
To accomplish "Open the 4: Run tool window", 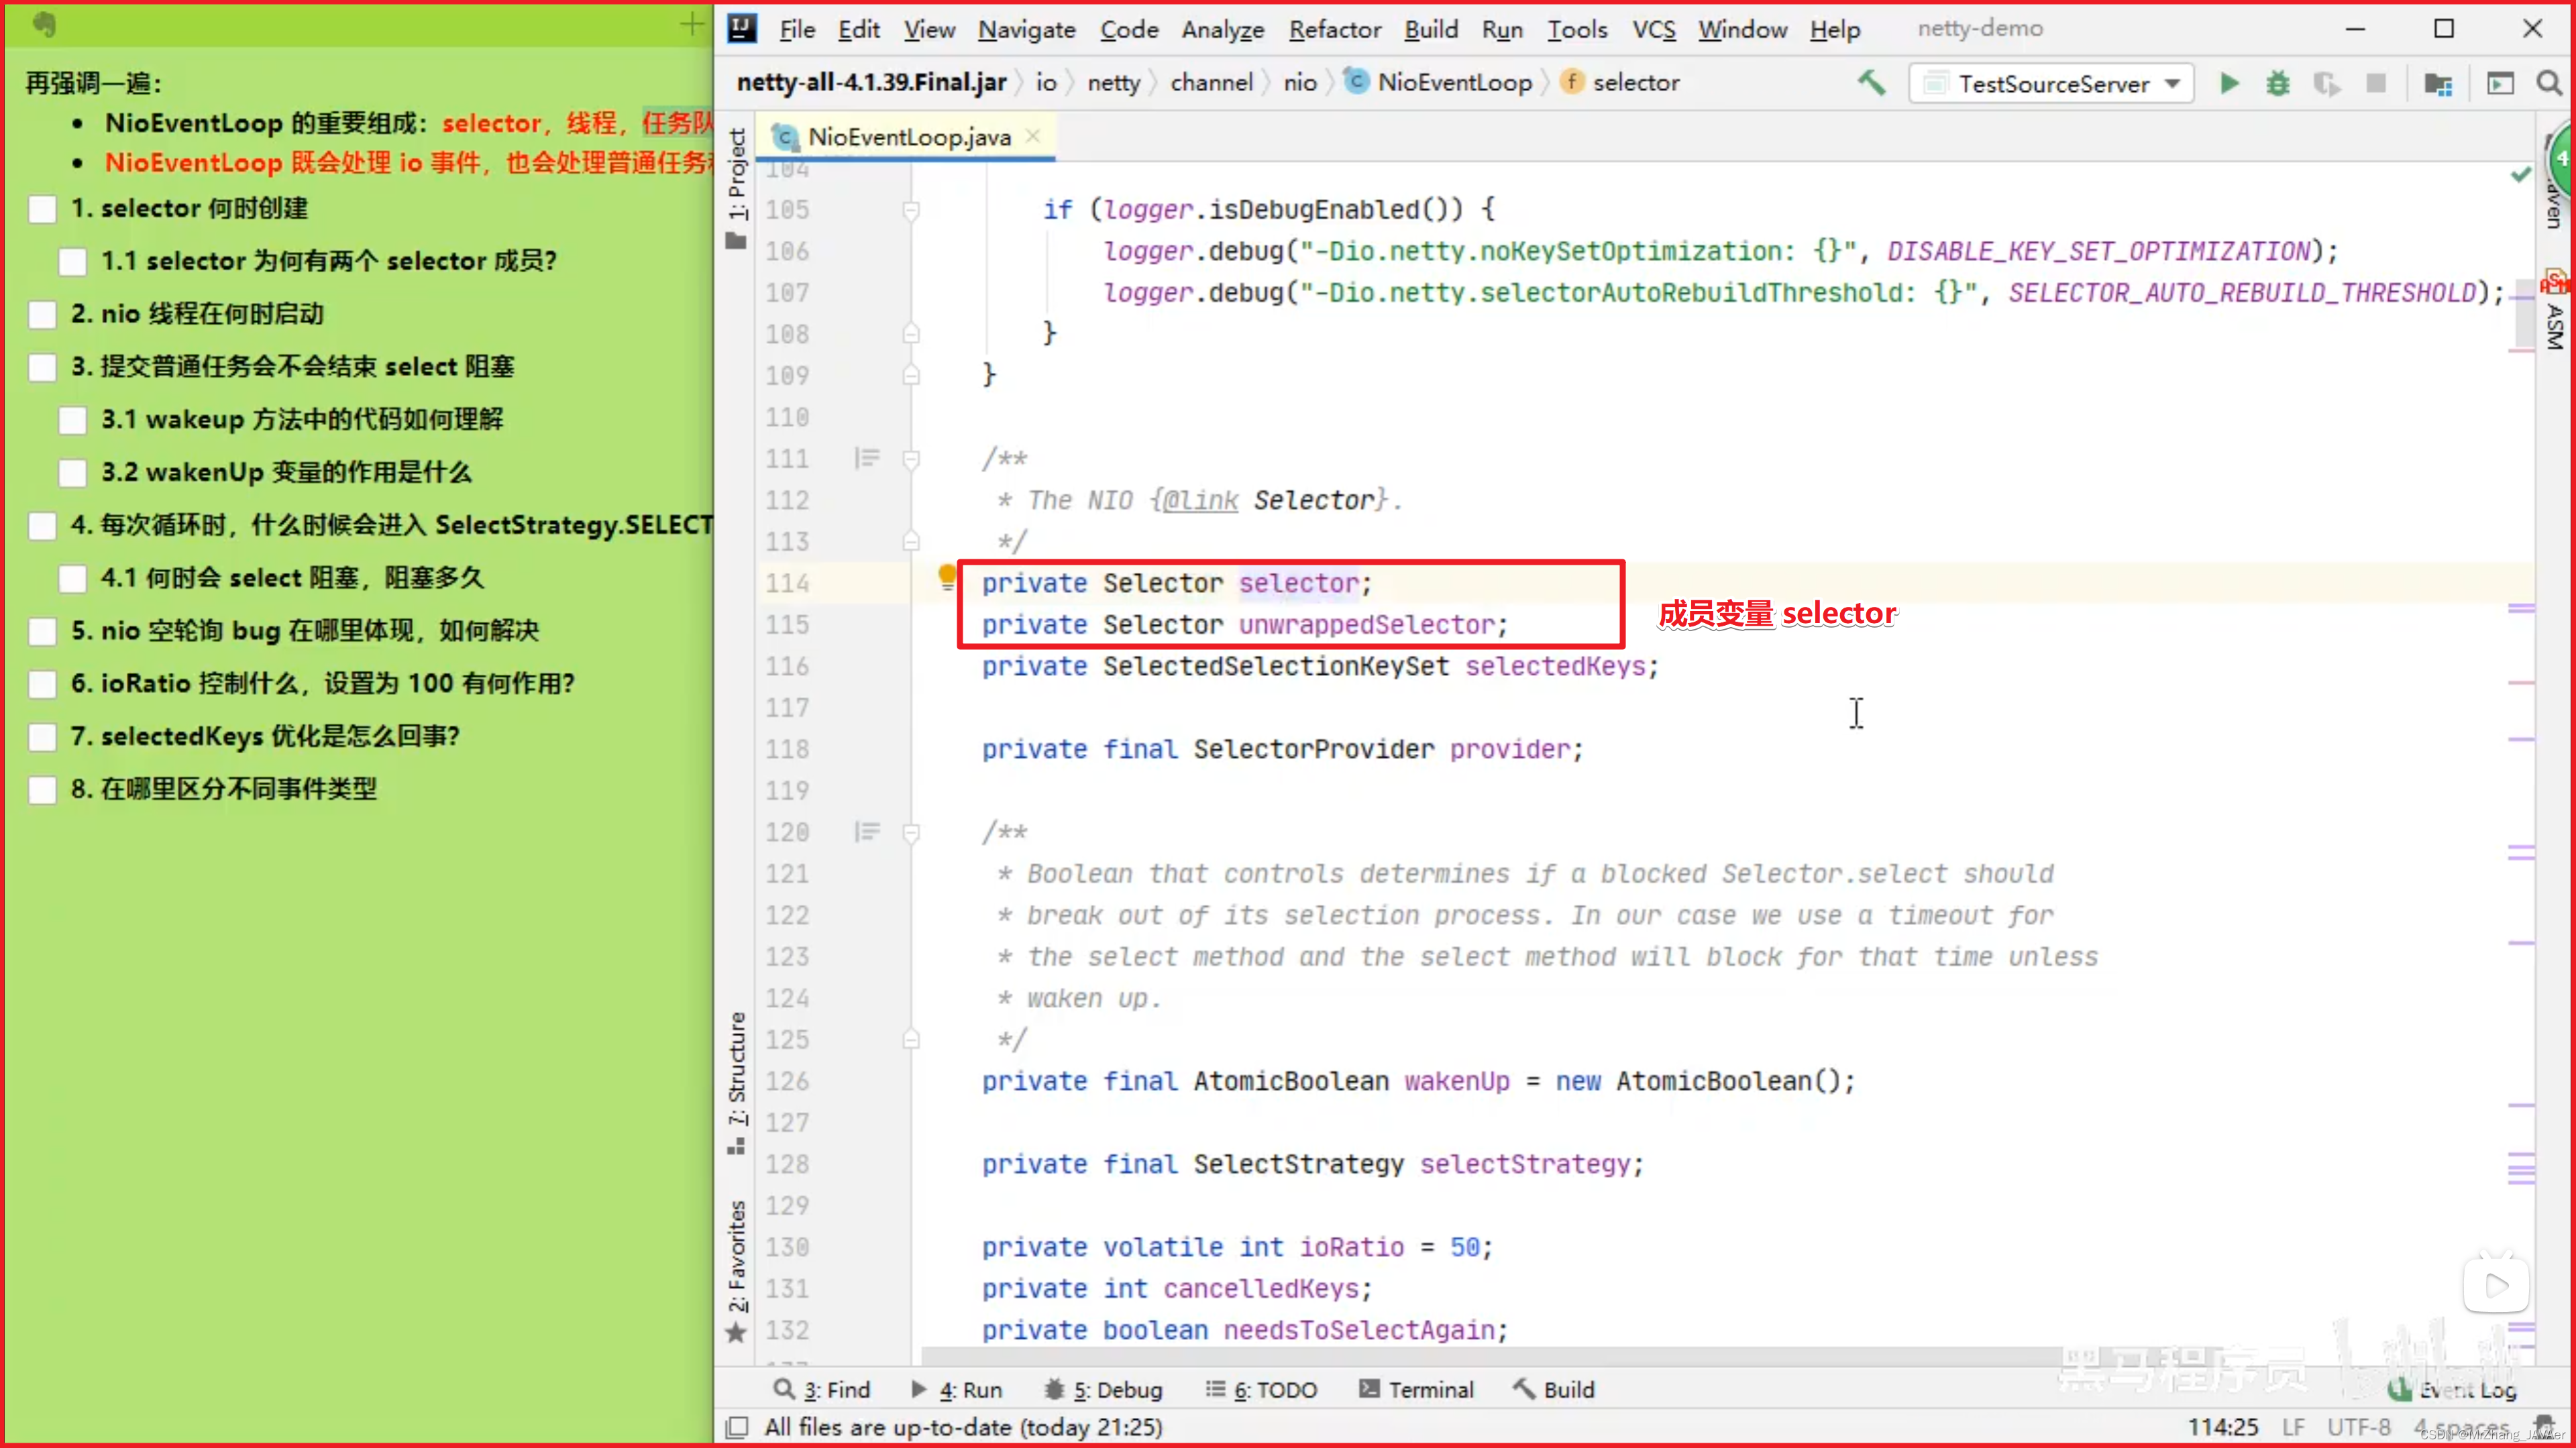I will [956, 1389].
